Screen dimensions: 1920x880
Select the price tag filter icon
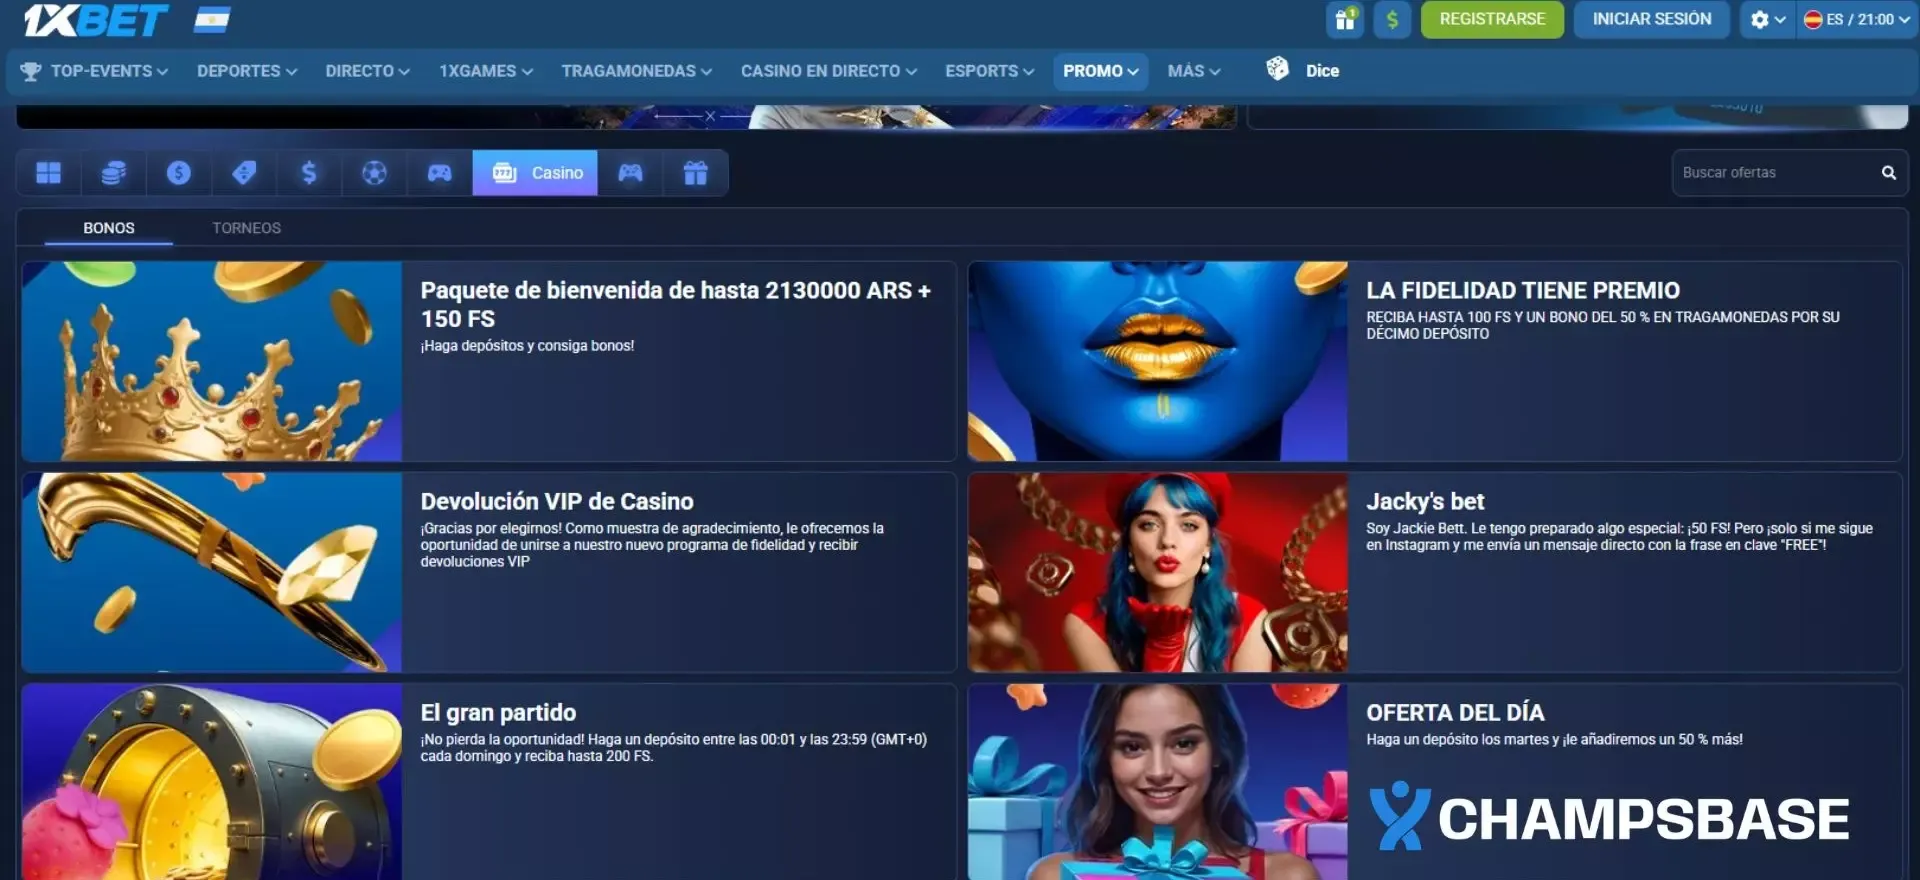(244, 173)
